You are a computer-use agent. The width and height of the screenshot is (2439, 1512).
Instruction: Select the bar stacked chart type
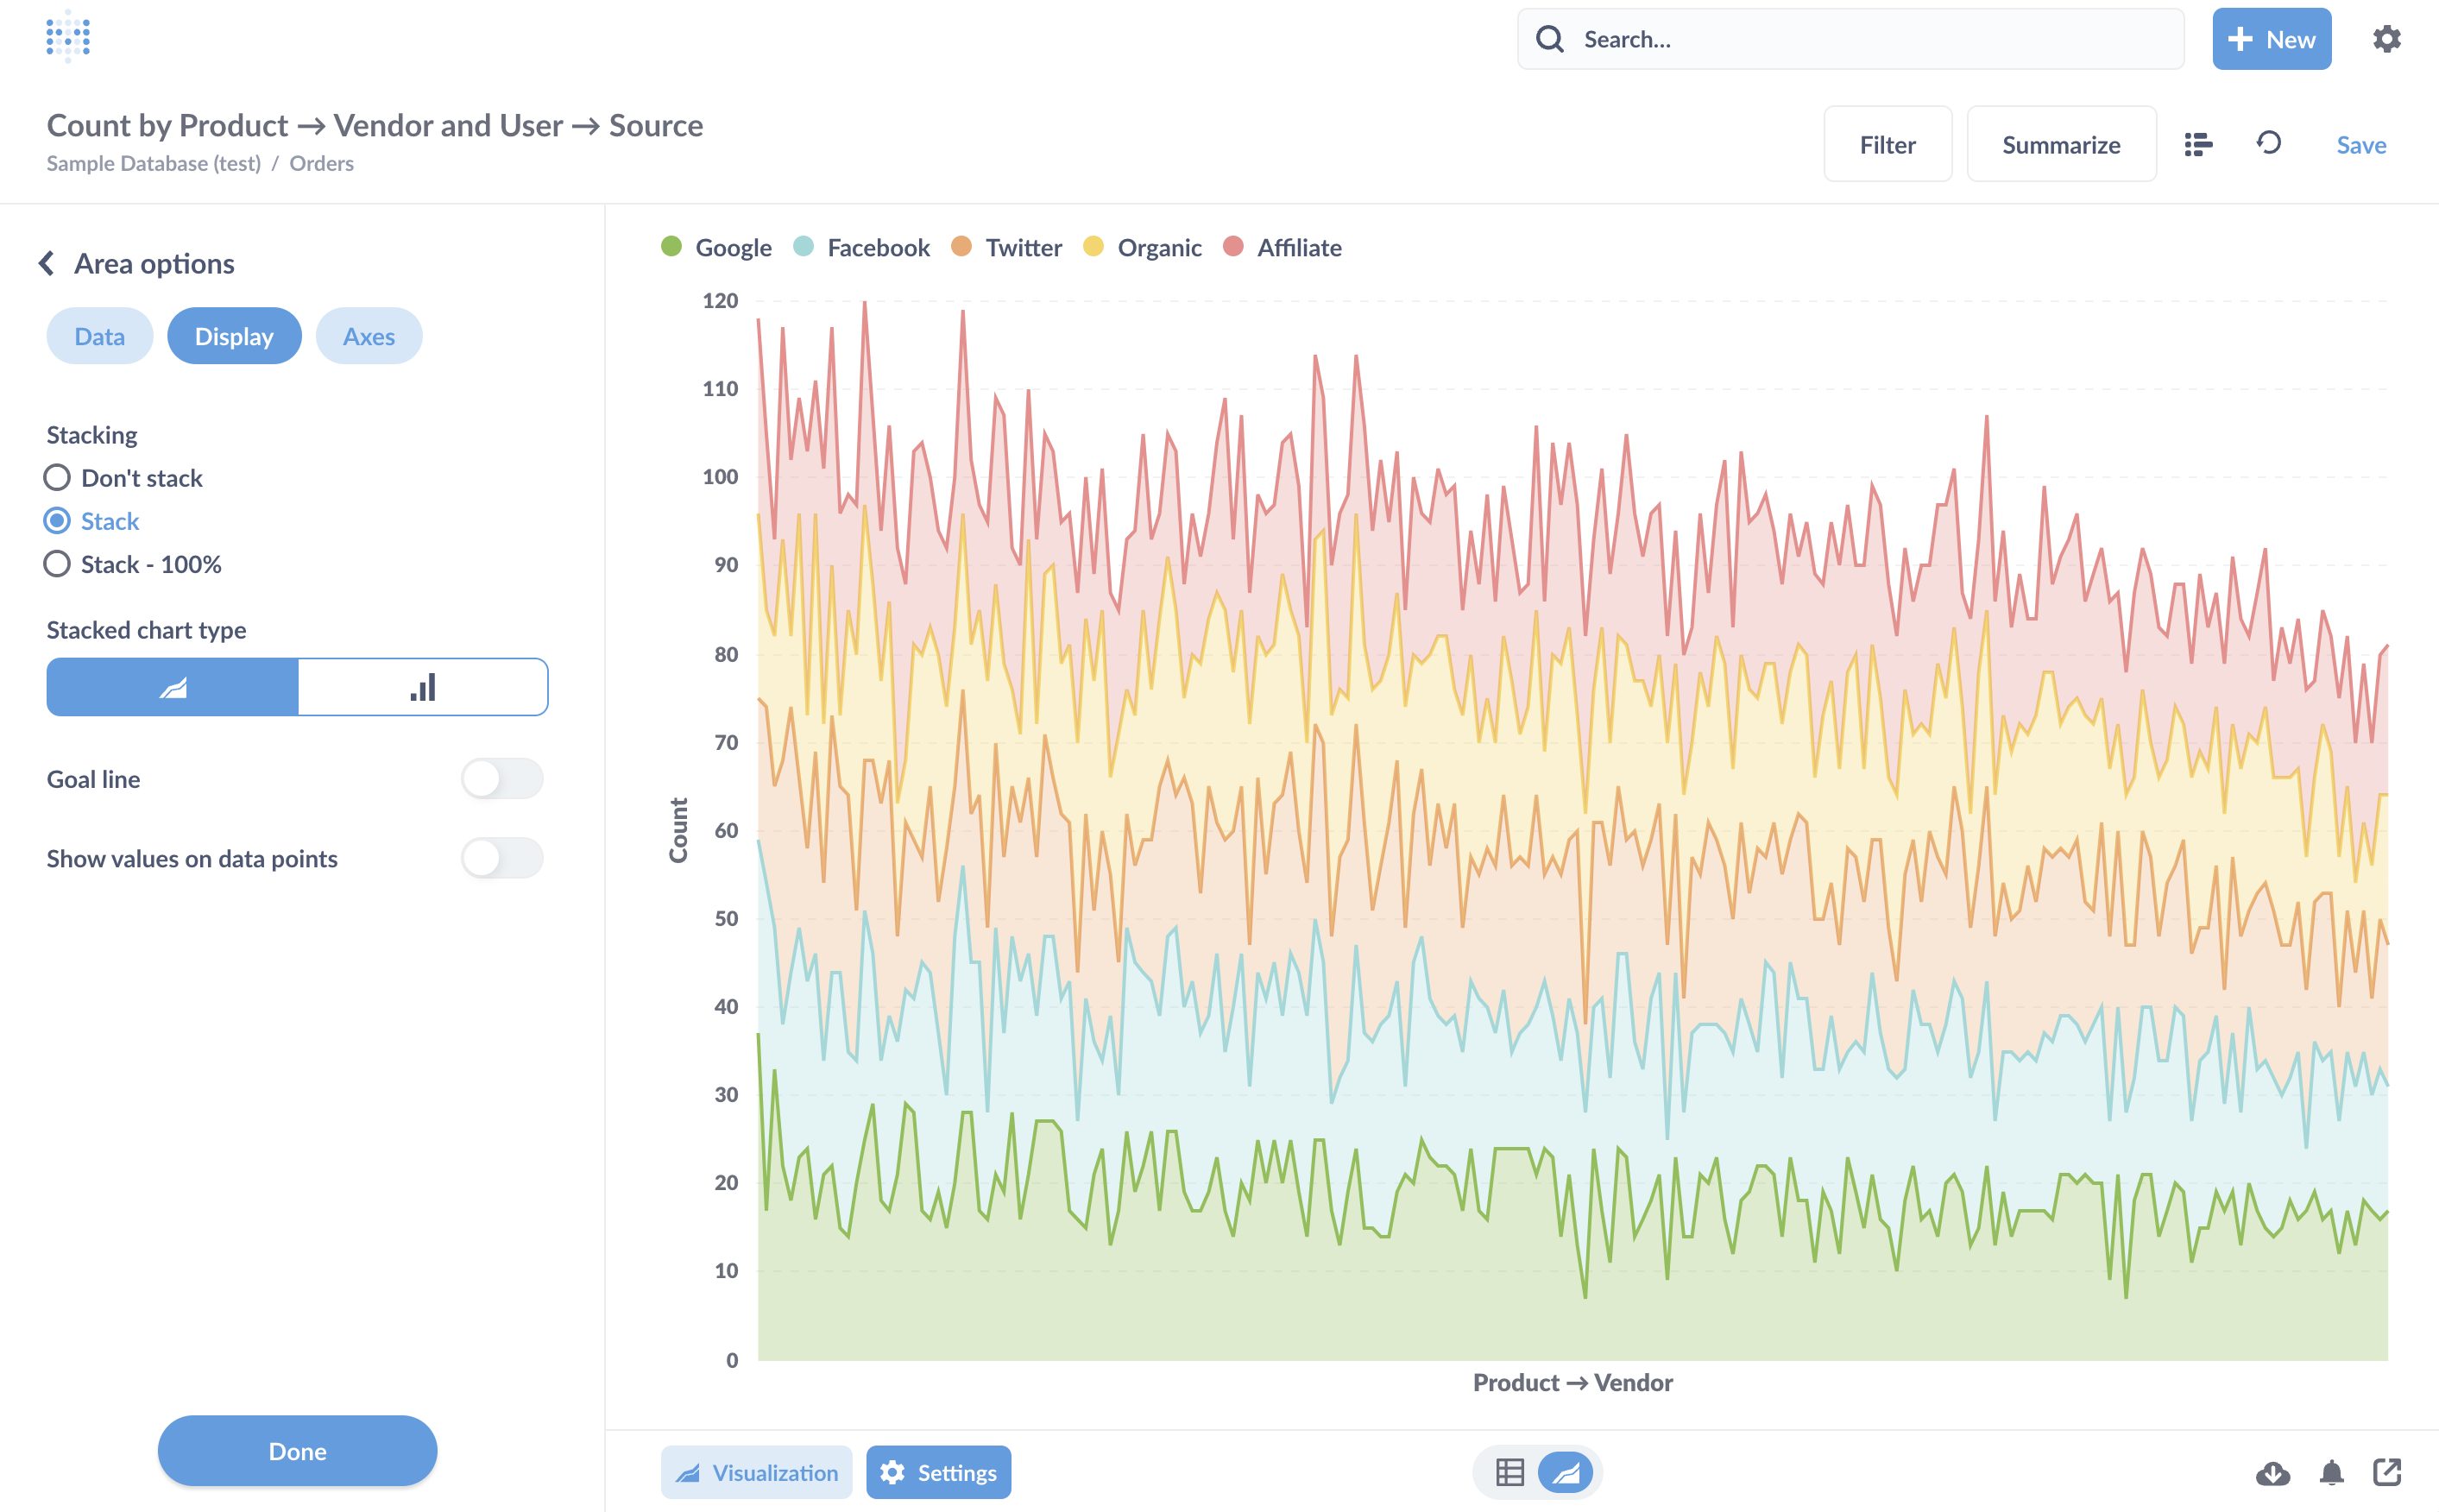tap(423, 687)
